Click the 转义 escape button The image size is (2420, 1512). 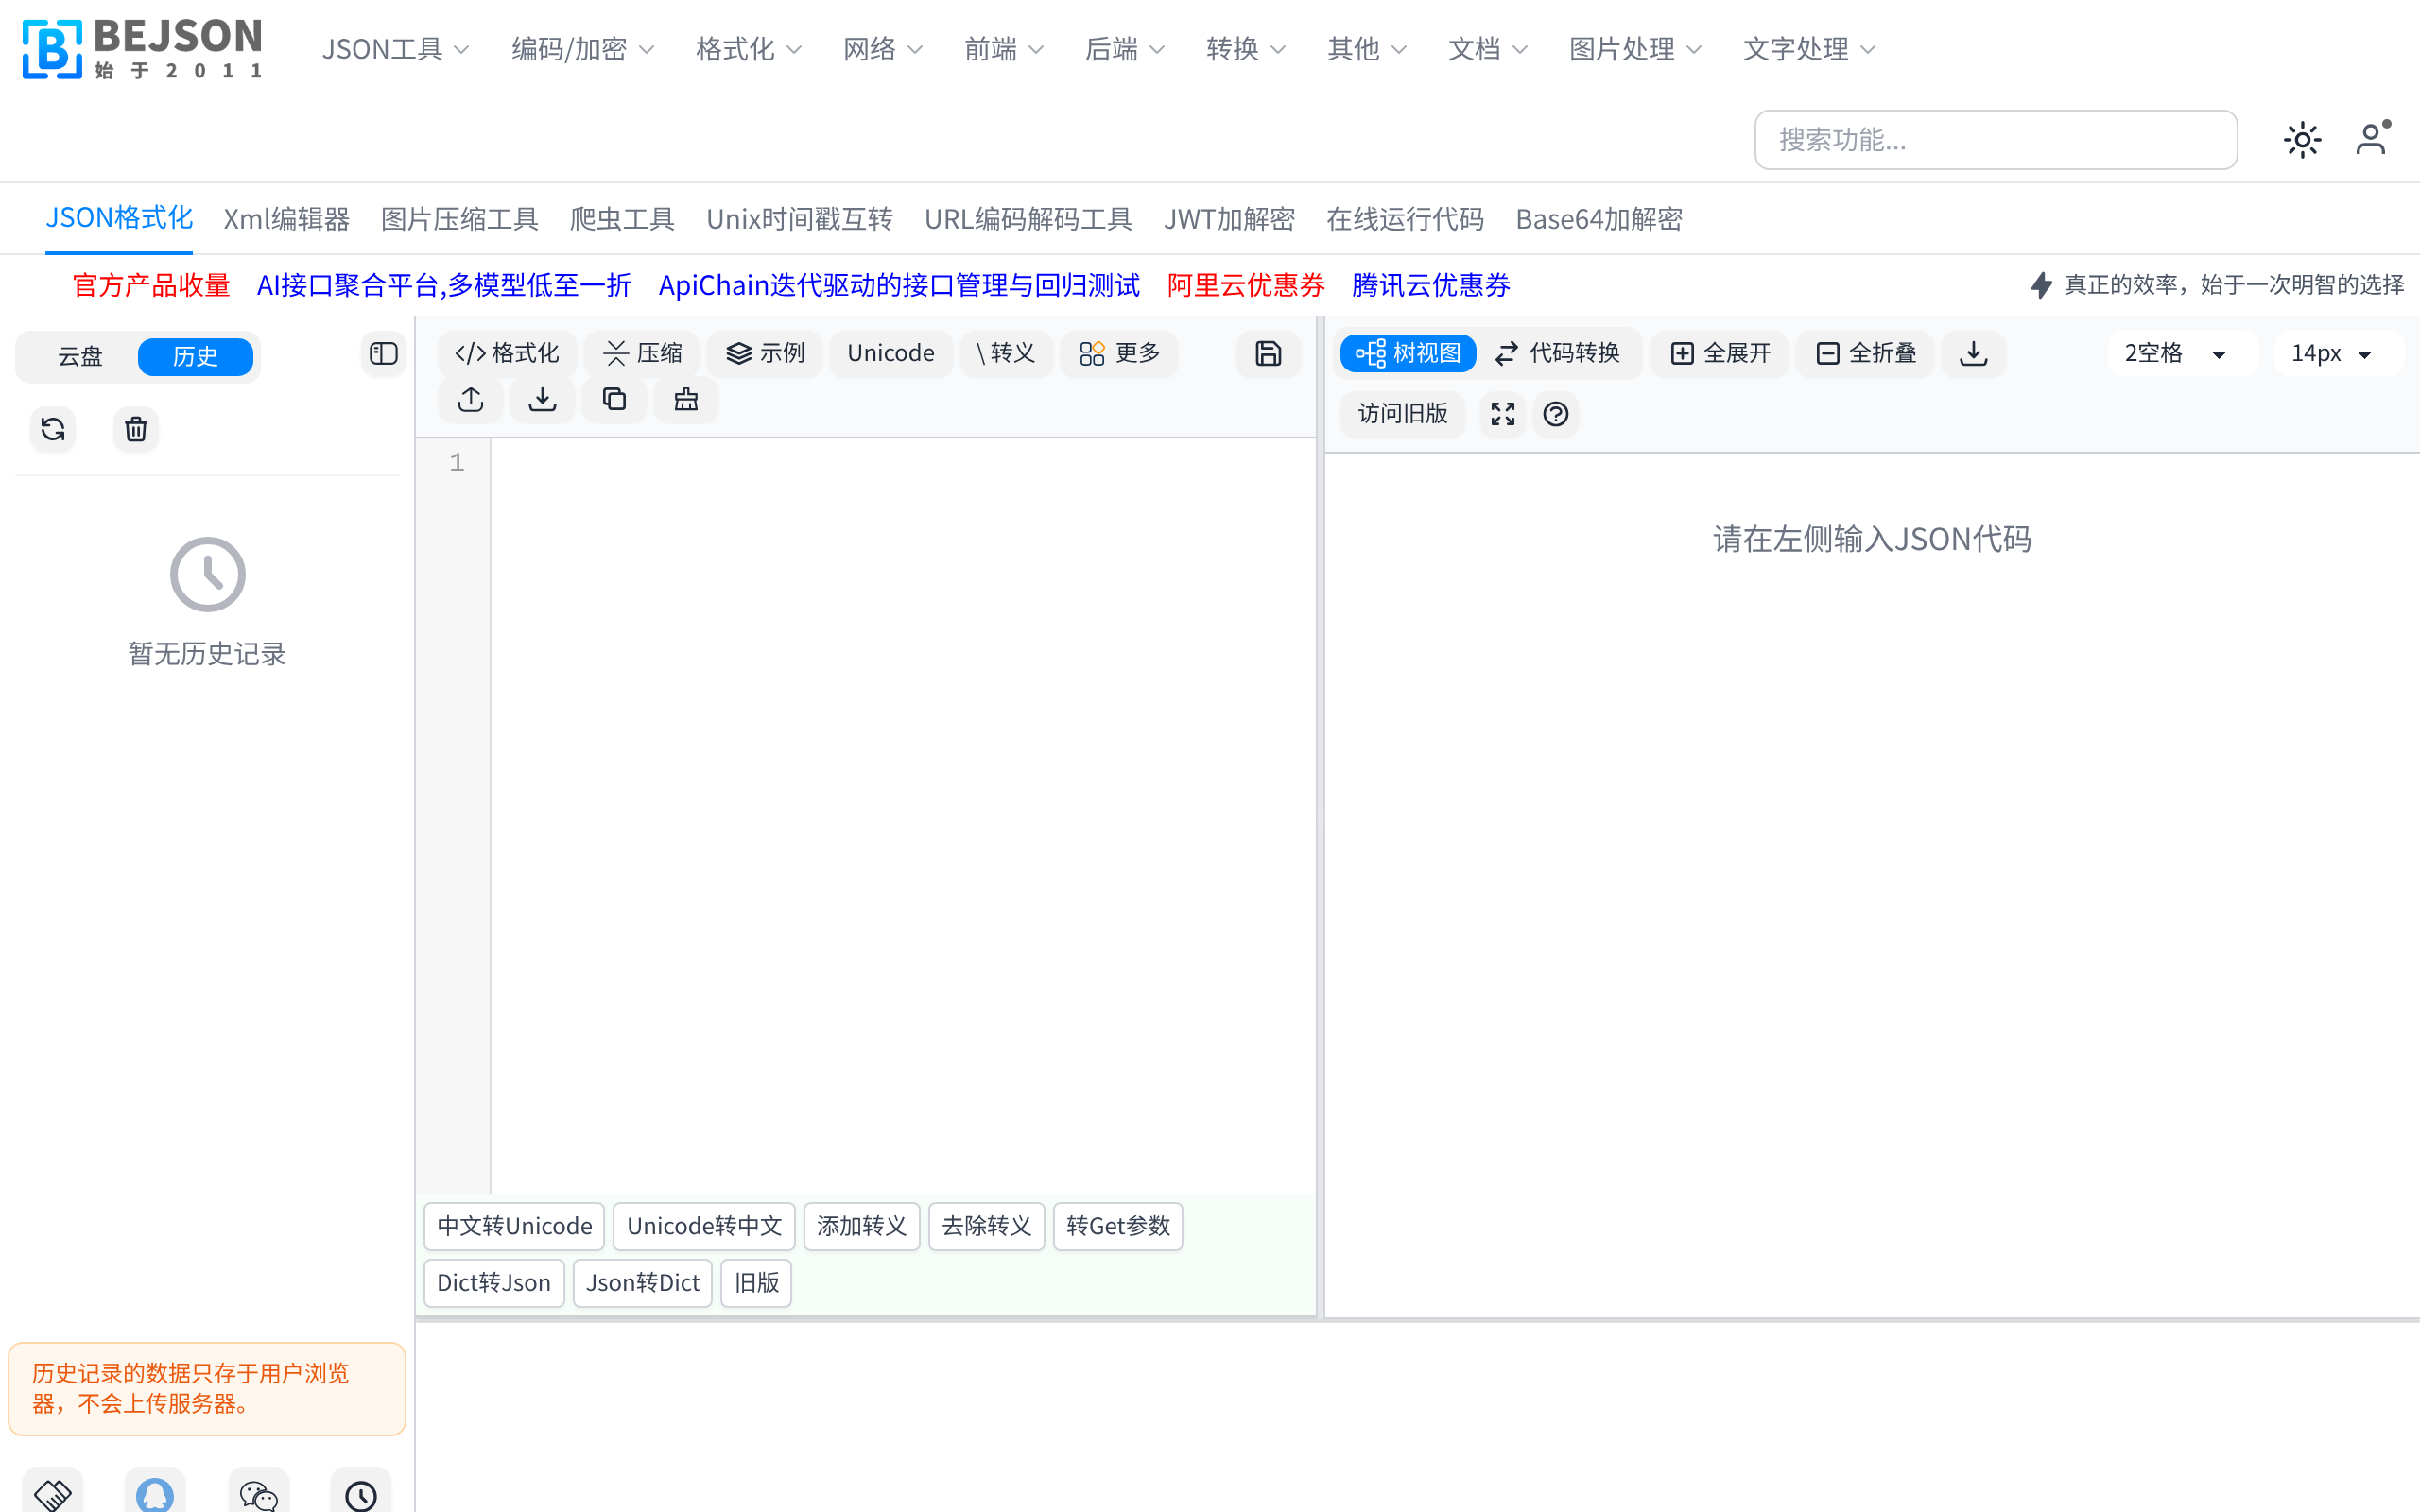coord(1006,354)
